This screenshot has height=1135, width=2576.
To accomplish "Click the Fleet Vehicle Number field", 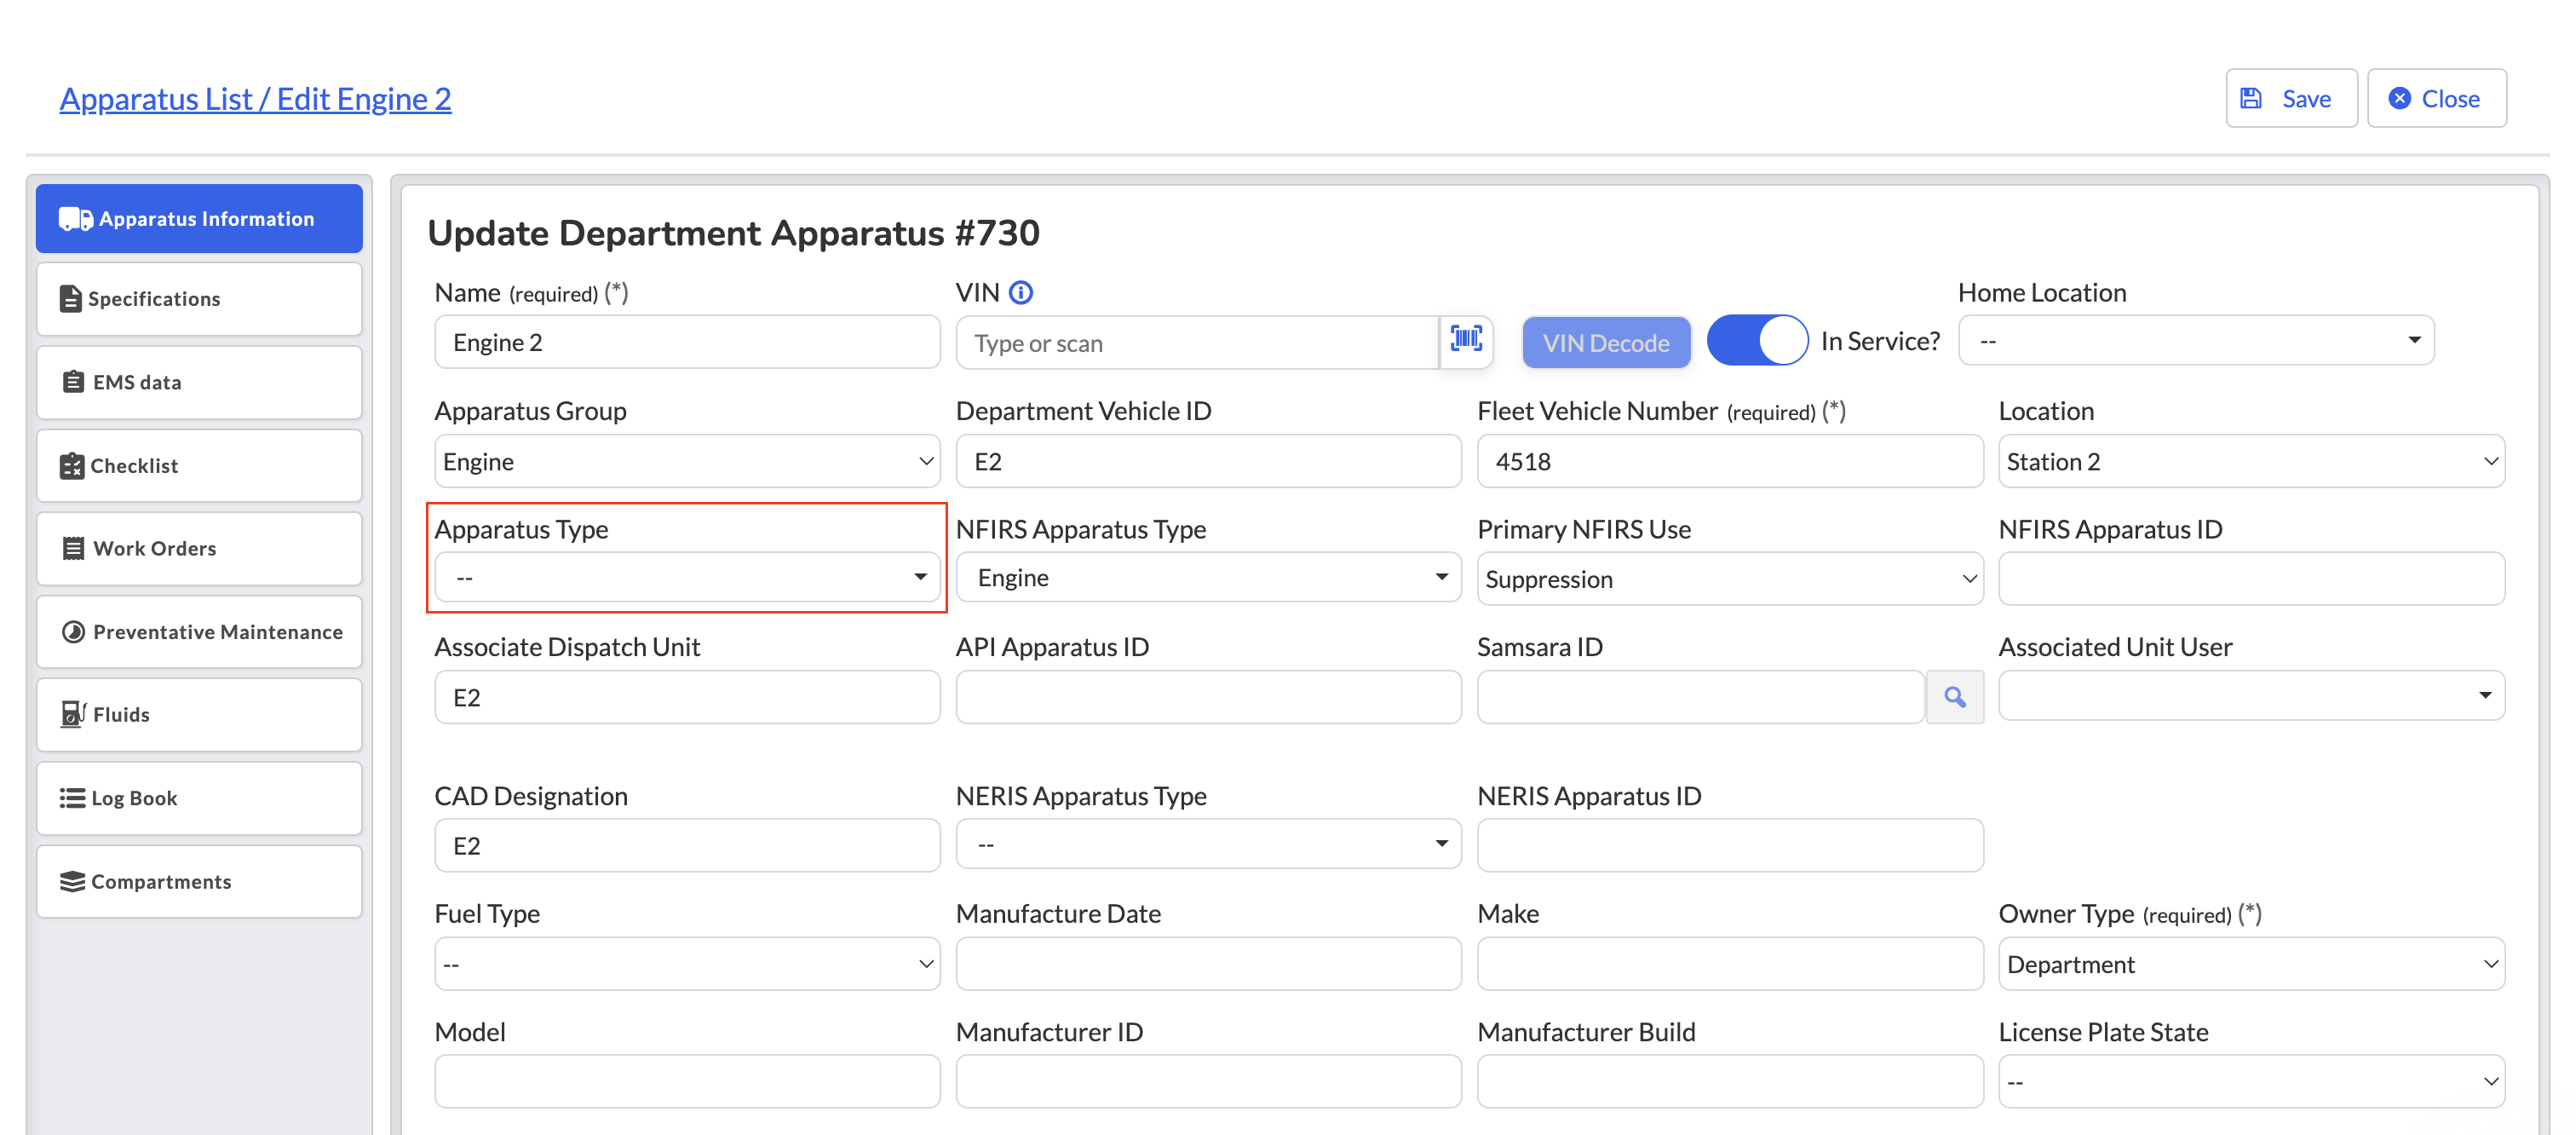I will 1730,461.
